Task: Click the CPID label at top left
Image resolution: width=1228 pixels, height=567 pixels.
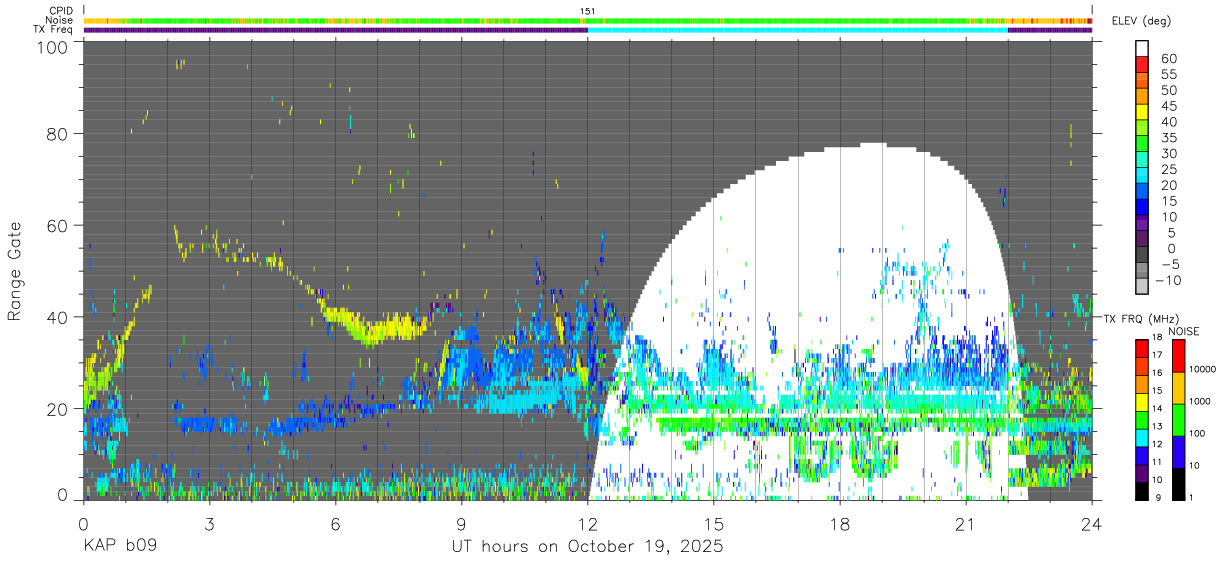Action: tap(63, 11)
